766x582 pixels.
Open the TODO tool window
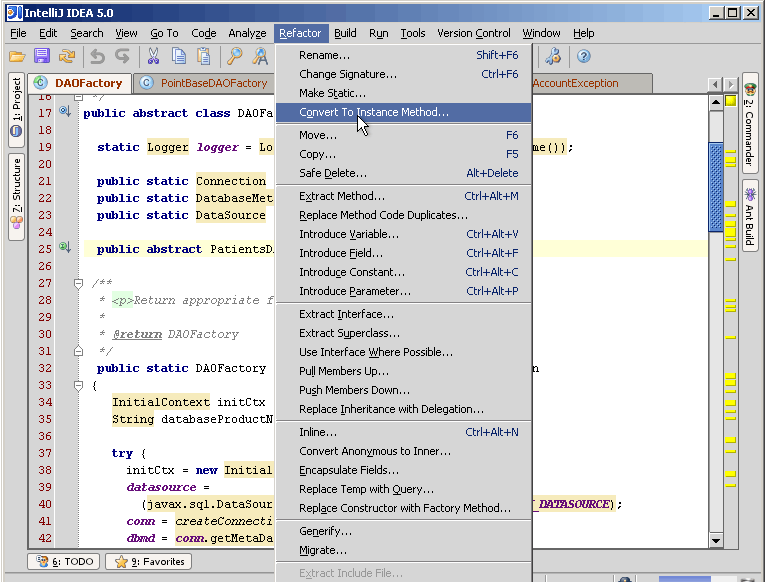[64, 561]
